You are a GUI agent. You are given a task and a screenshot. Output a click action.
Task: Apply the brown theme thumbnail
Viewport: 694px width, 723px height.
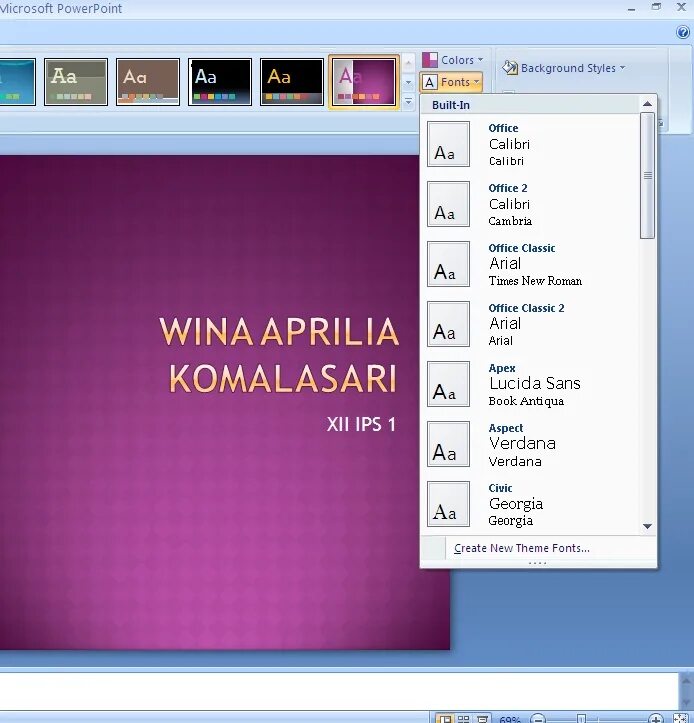point(148,82)
